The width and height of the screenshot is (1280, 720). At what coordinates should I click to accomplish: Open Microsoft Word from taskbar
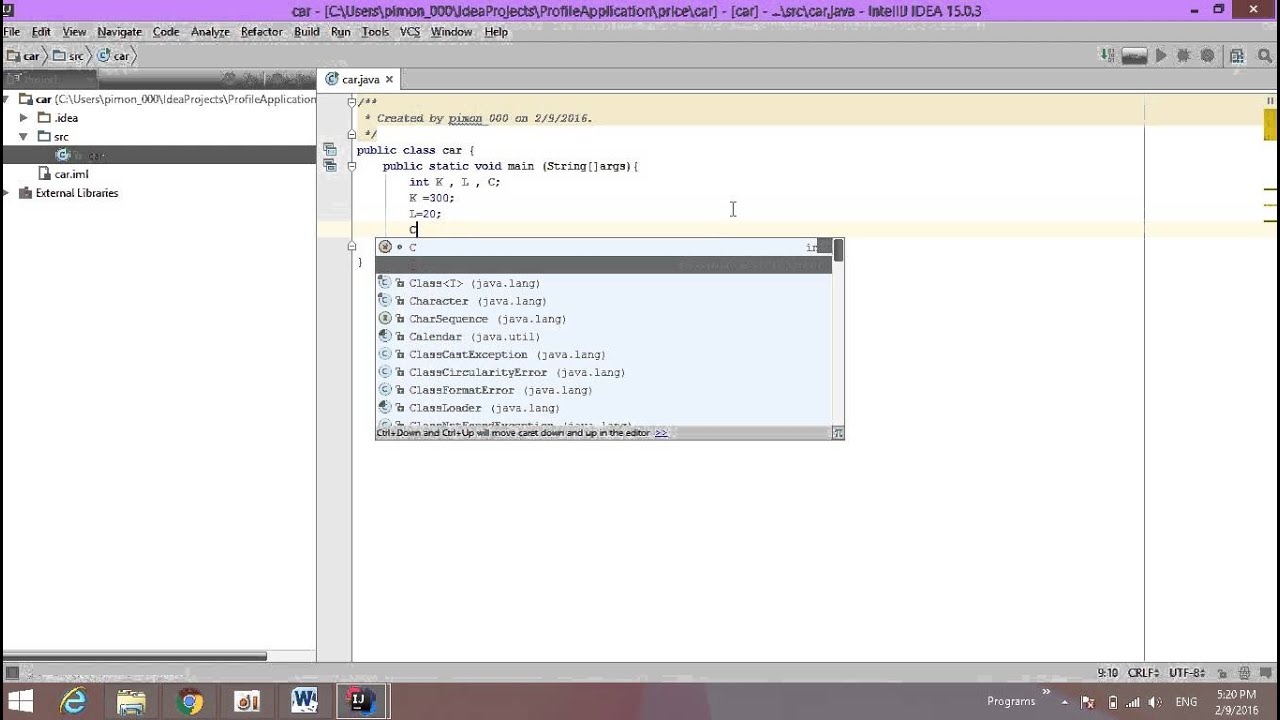pos(304,701)
